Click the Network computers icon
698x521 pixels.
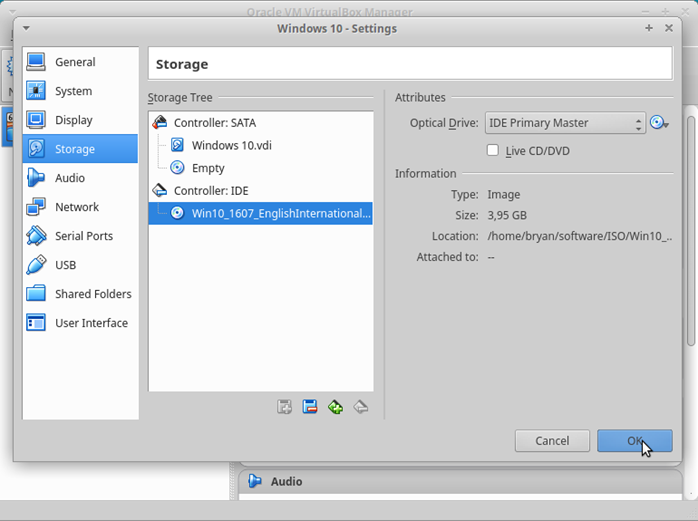(36, 207)
